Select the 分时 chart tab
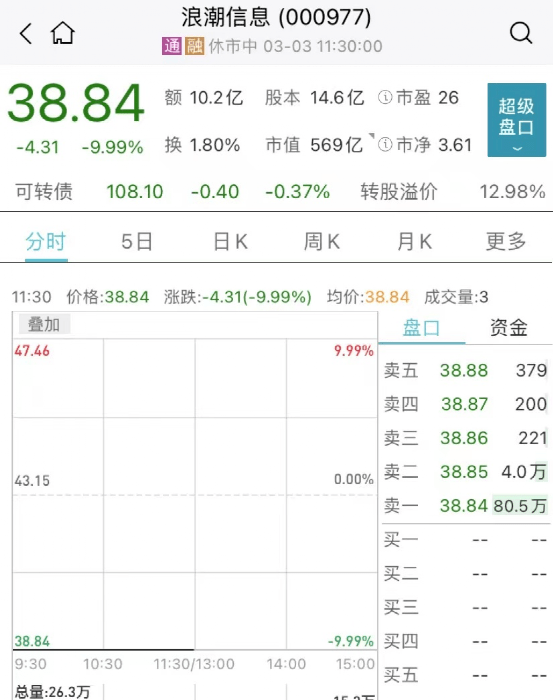The image size is (553, 700). pos(46,242)
